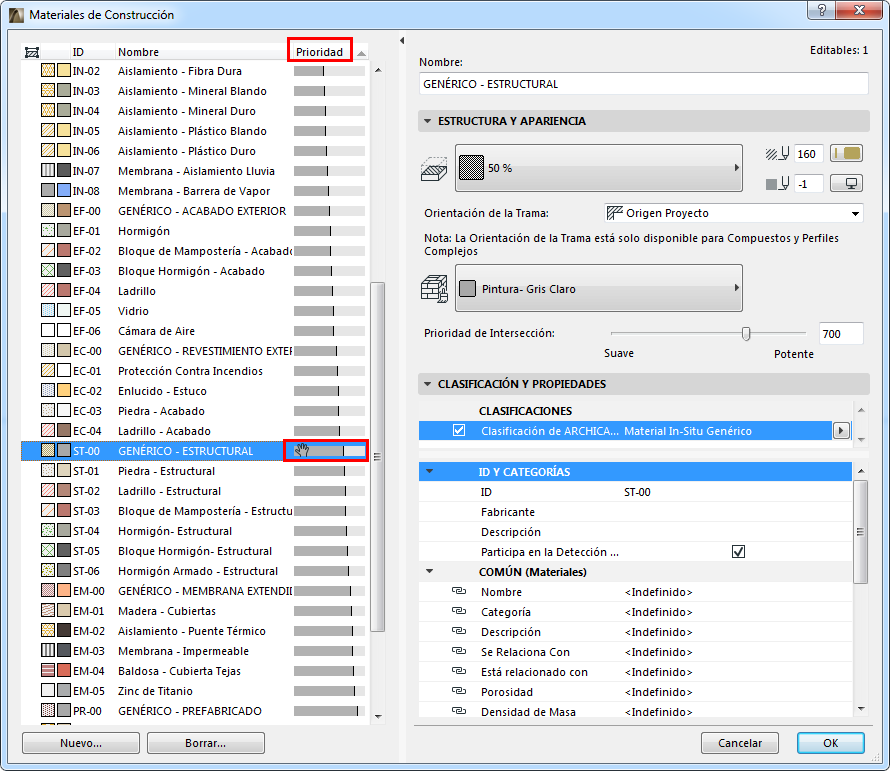This screenshot has width=890, height=771.
Task: Click the fill icon of IN-07 Membrana row
Action: [x=48, y=171]
